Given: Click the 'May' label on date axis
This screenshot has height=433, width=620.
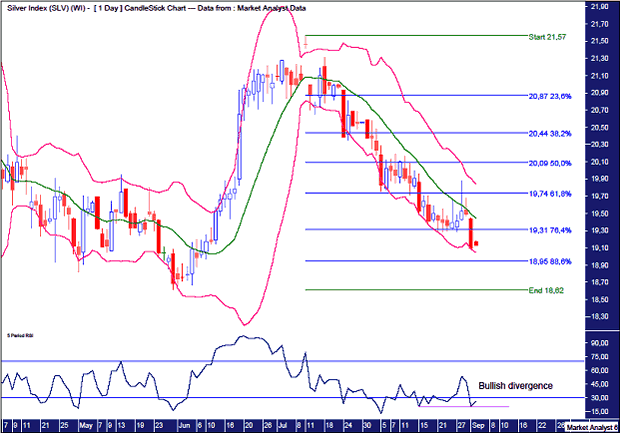Looking at the screenshot, I should pos(86,425).
